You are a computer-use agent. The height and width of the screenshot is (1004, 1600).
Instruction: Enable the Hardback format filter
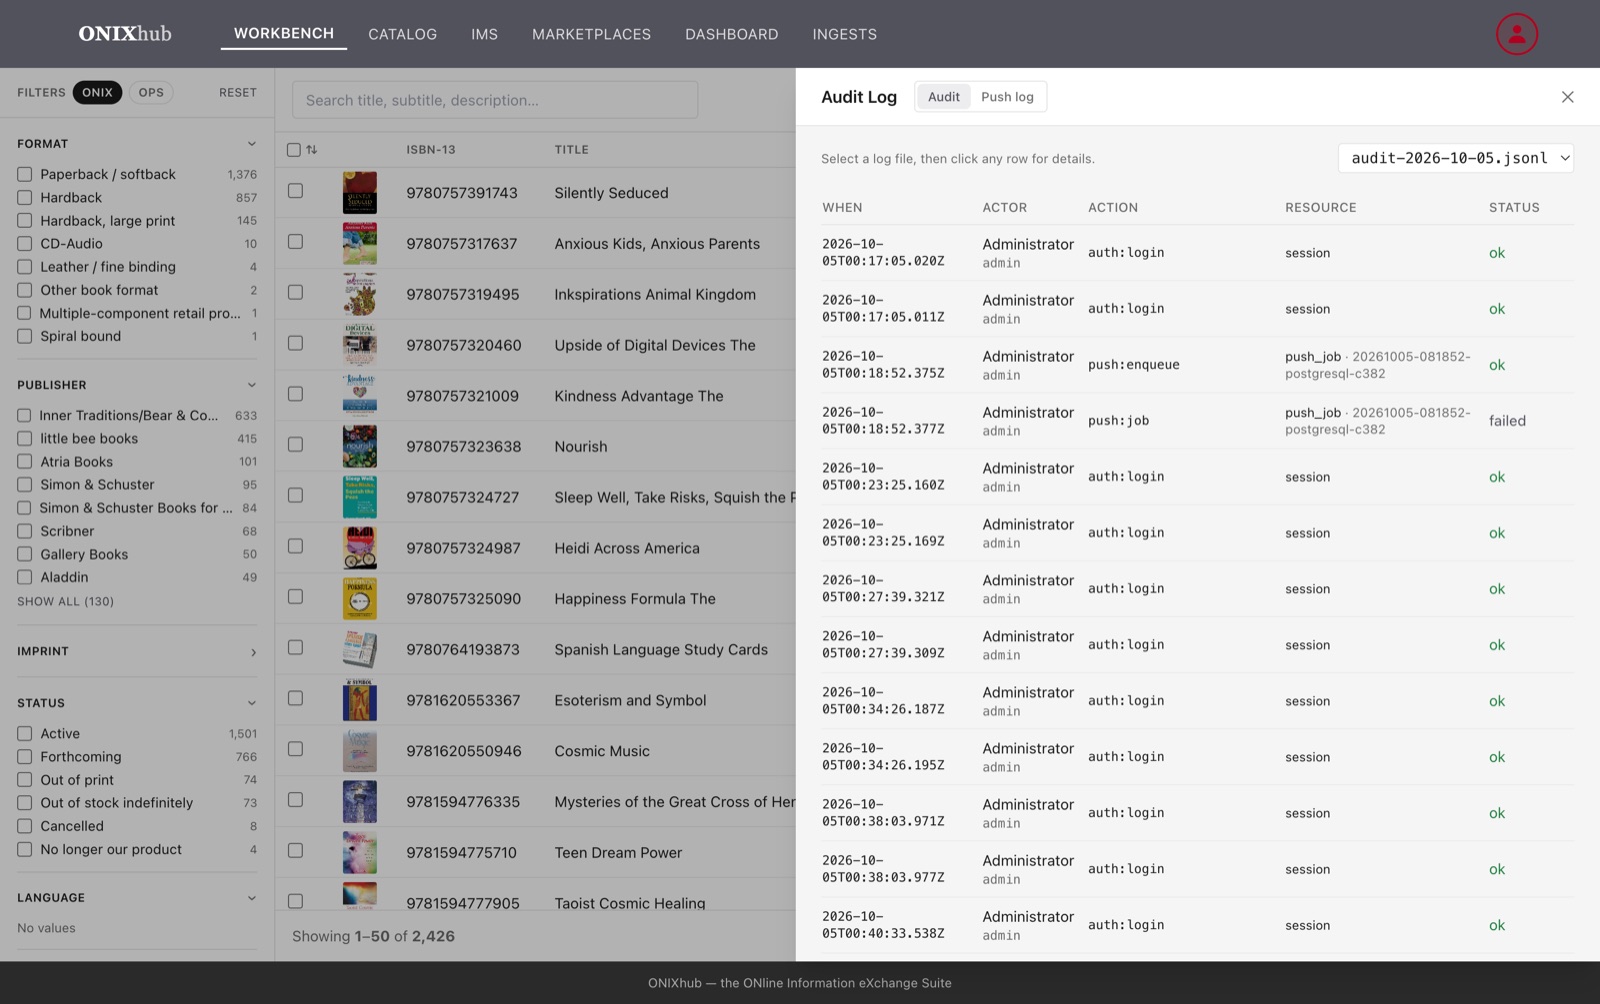[25, 198]
